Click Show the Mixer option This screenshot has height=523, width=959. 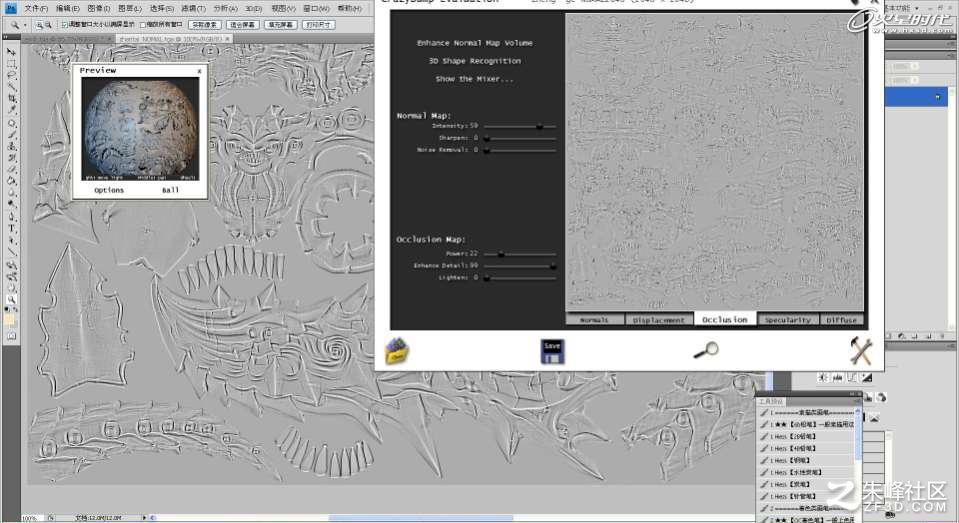(x=475, y=79)
